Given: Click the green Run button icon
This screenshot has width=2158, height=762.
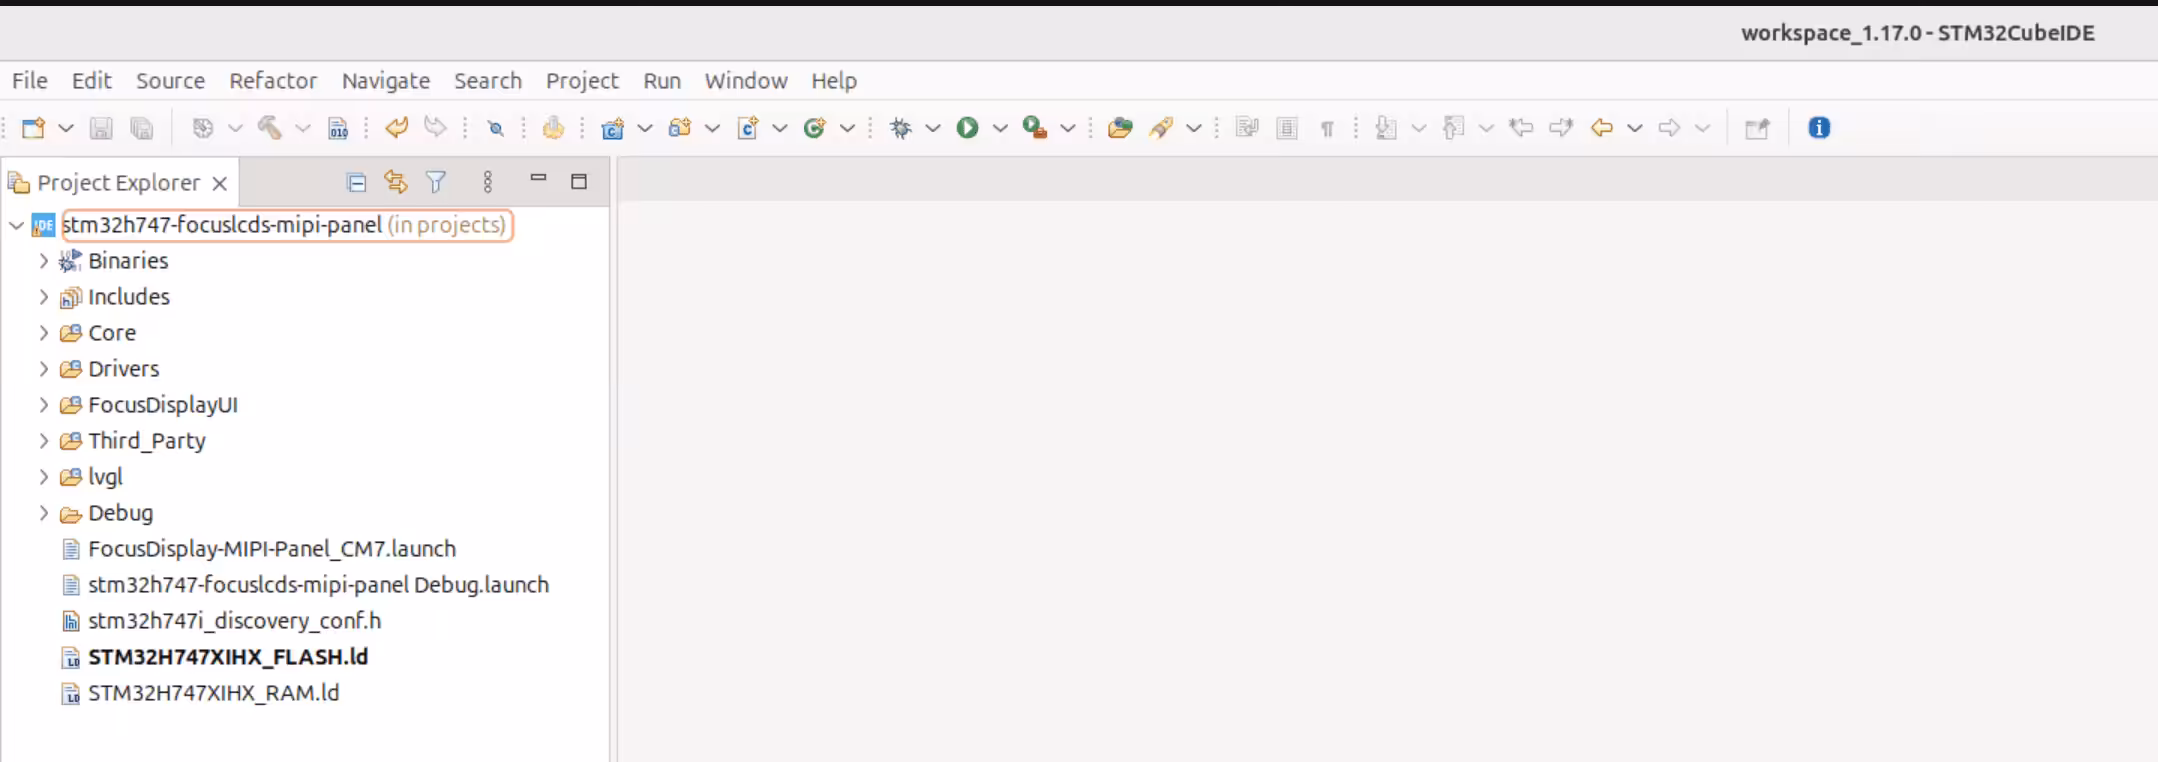Looking at the screenshot, I should coord(967,128).
